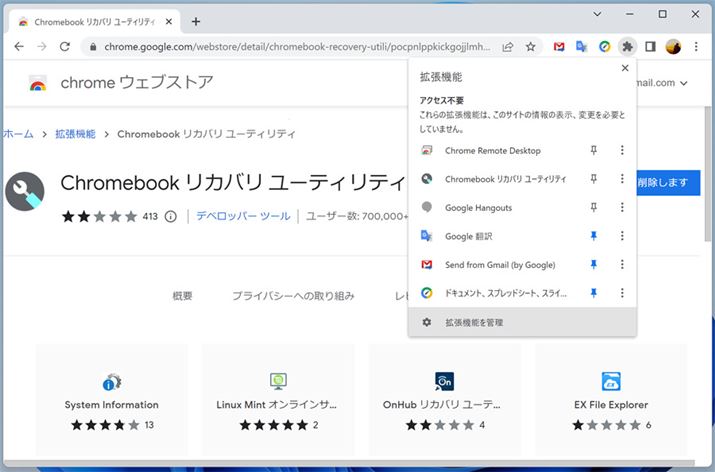Click the rating info icon next to 413
715x472 pixels.
coord(170,216)
